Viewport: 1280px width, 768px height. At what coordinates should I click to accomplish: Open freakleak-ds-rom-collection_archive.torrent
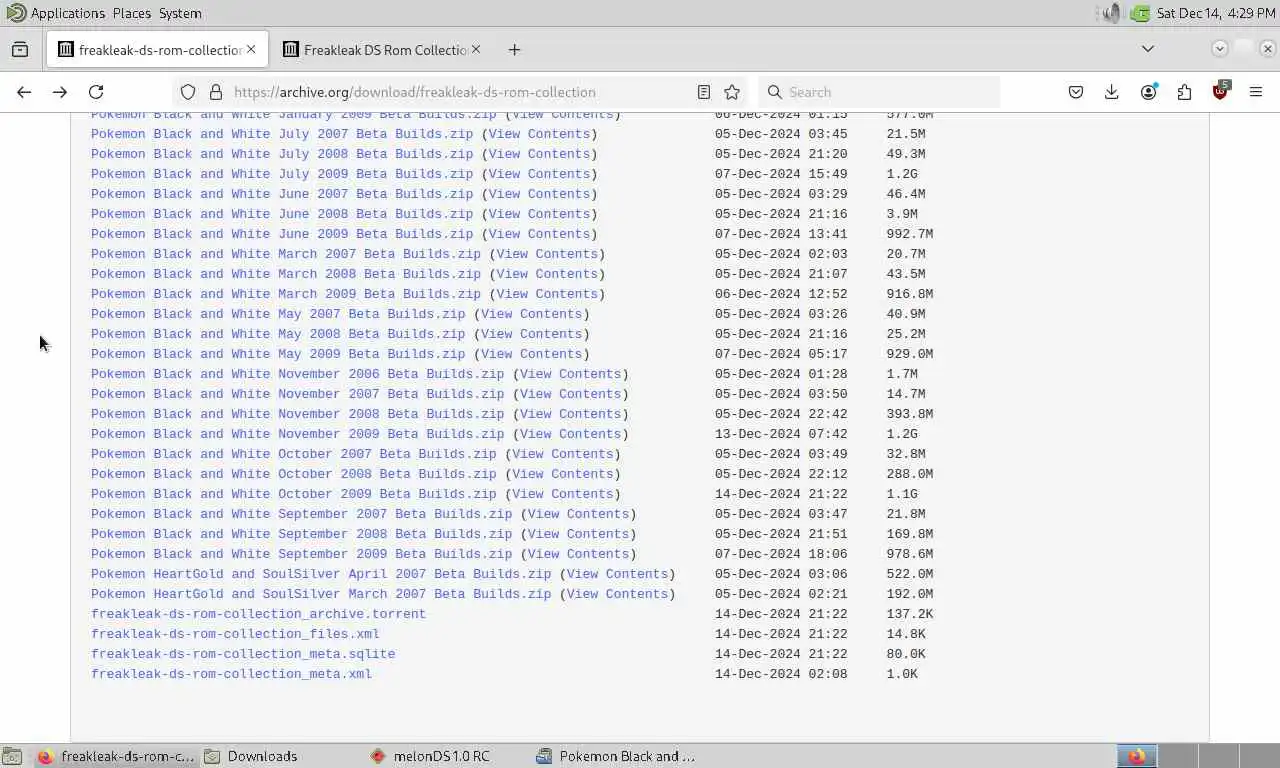click(258, 614)
